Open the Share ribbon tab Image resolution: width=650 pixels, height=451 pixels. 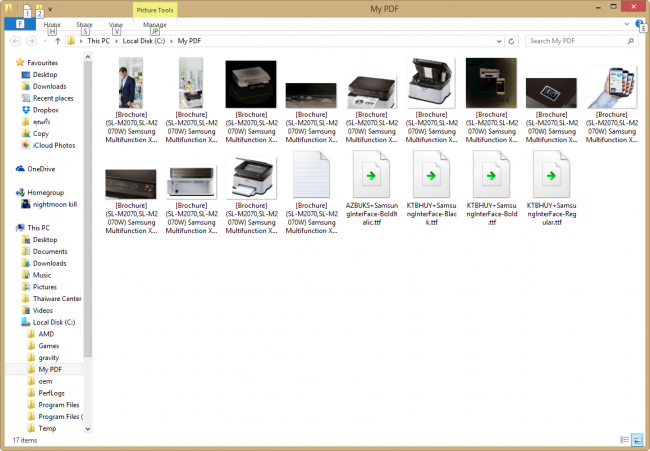(x=84, y=24)
